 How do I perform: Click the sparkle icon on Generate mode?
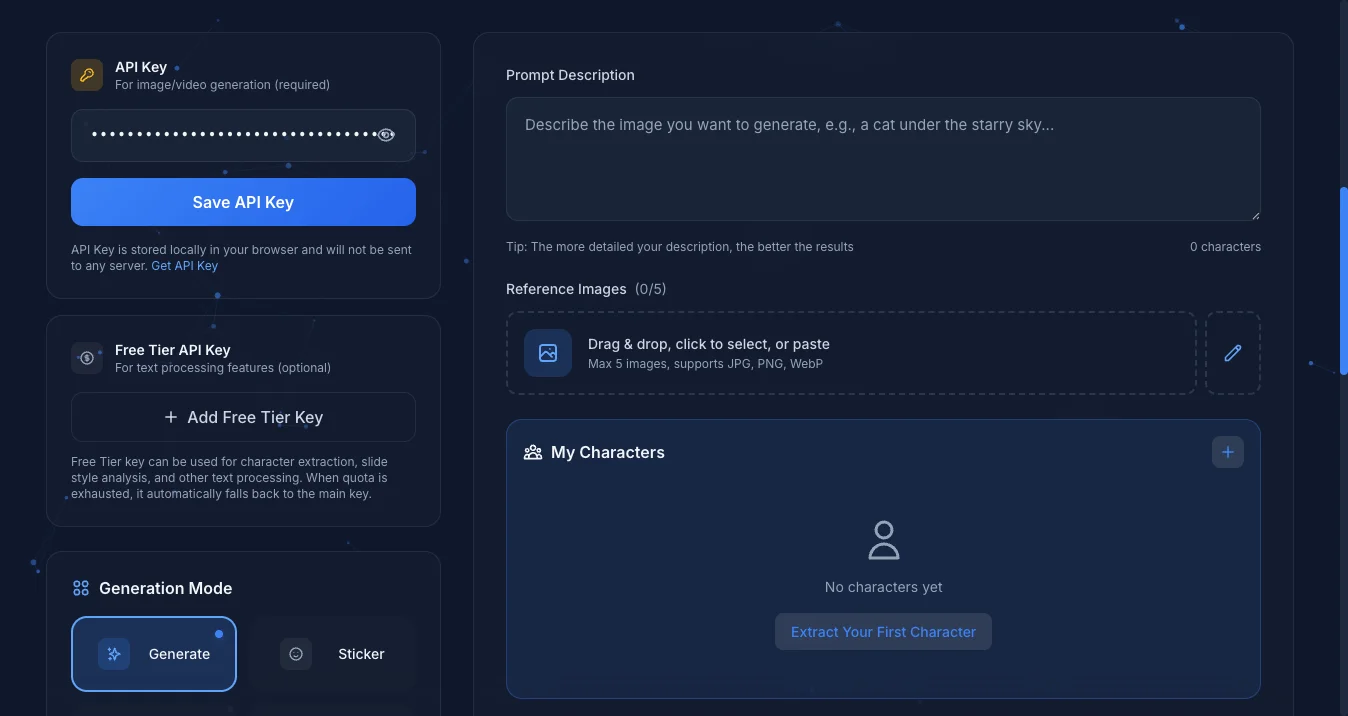click(114, 653)
